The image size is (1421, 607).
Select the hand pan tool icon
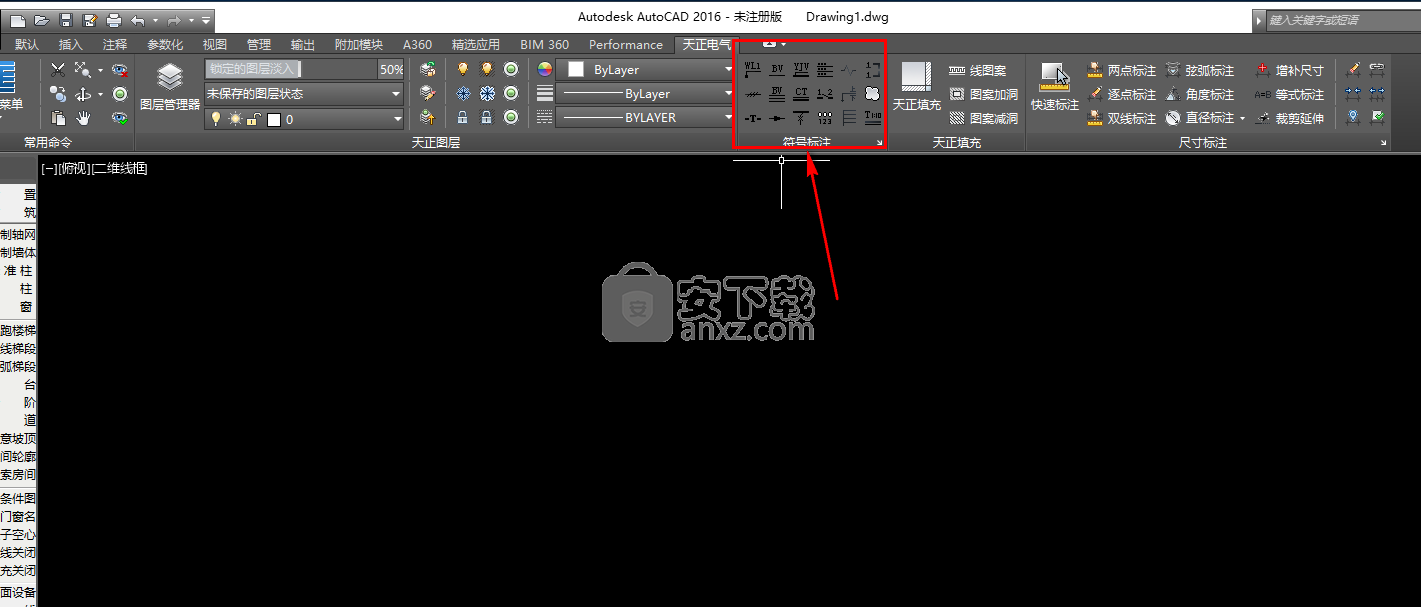[x=84, y=118]
